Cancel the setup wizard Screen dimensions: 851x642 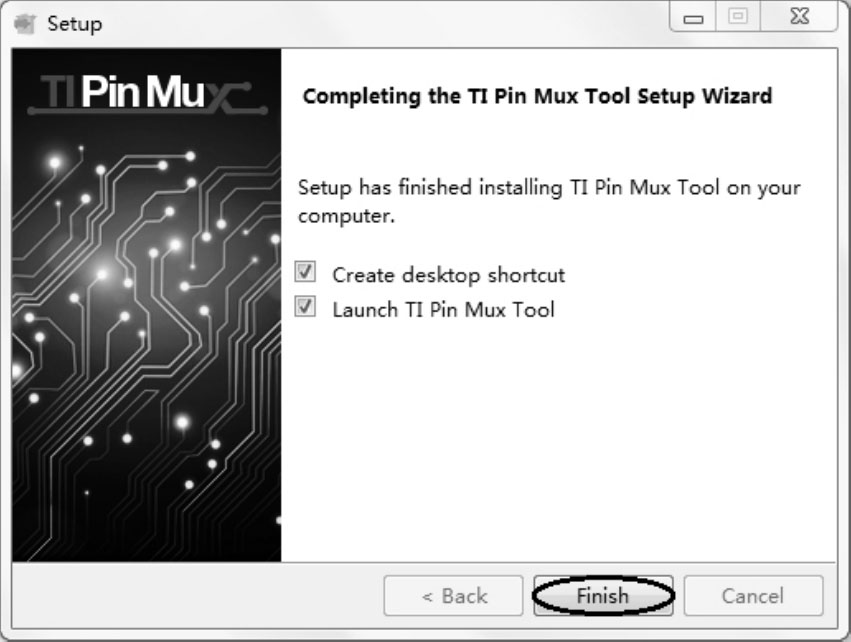tap(753, 596)
